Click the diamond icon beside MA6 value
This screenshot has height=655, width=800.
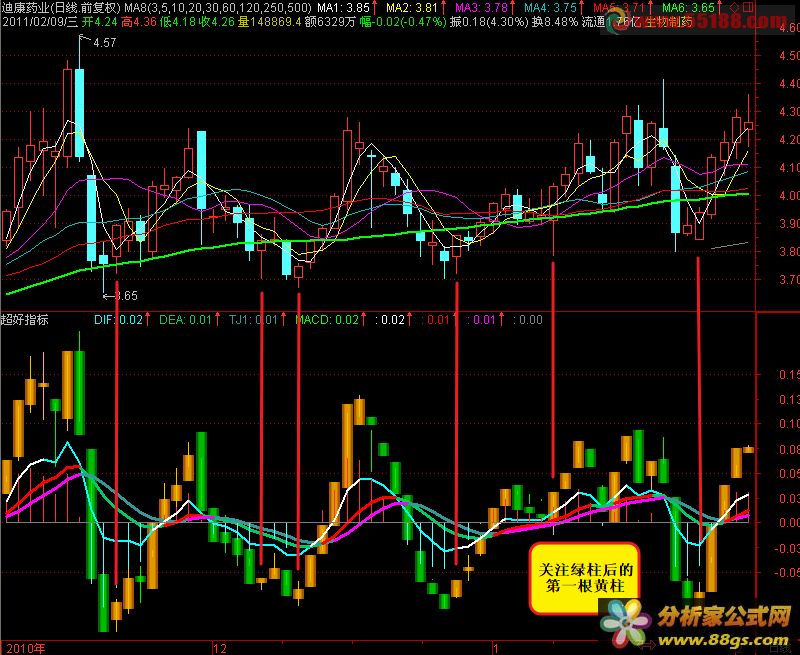click(x=734, y=7)
